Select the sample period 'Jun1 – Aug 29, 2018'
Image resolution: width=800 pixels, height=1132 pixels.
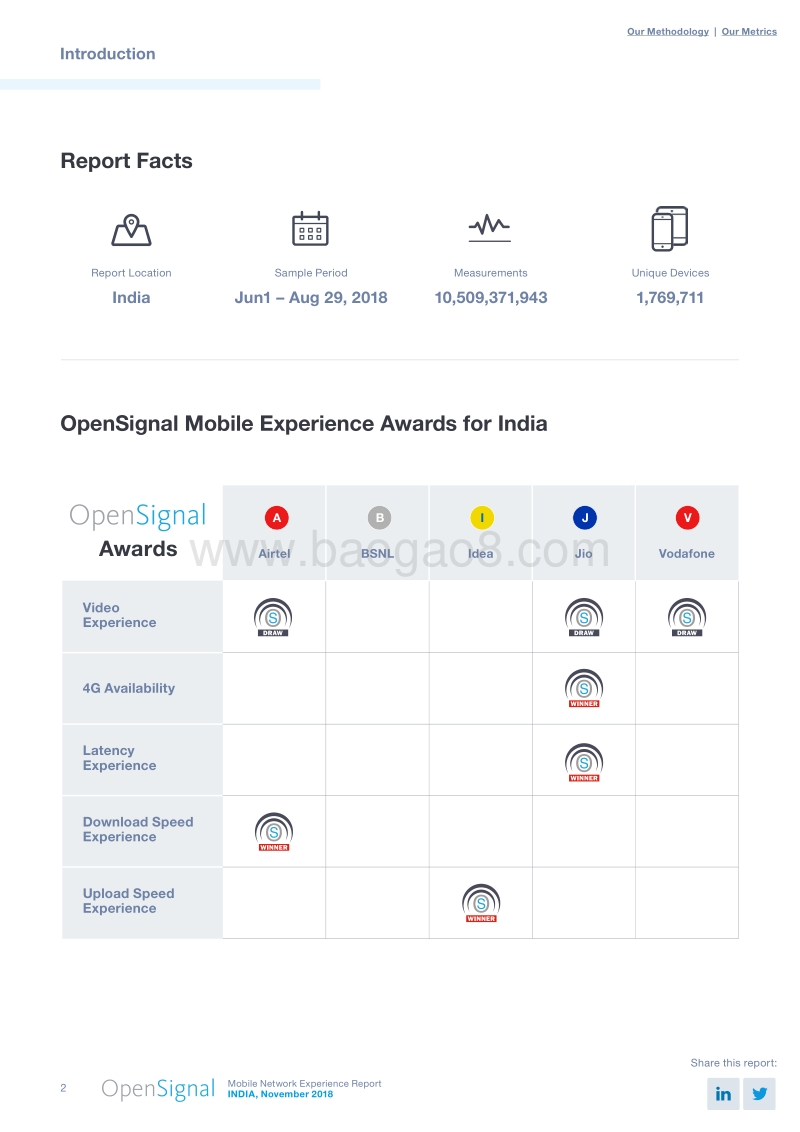click(311, 297)
